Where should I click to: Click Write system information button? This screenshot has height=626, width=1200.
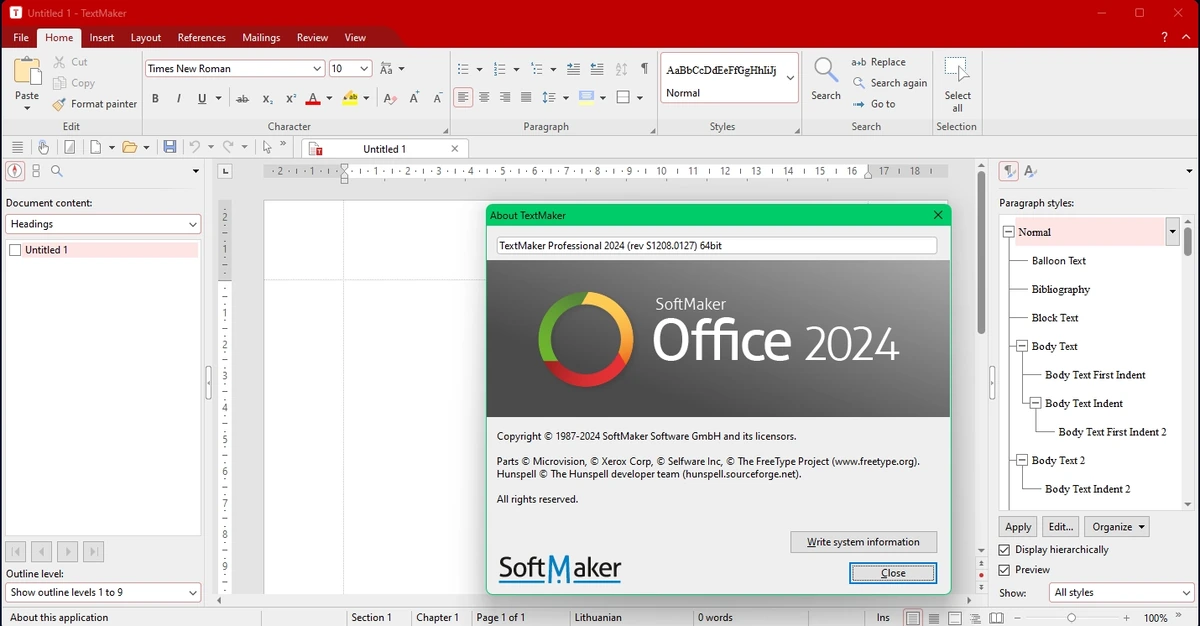(x=863, y=542)
